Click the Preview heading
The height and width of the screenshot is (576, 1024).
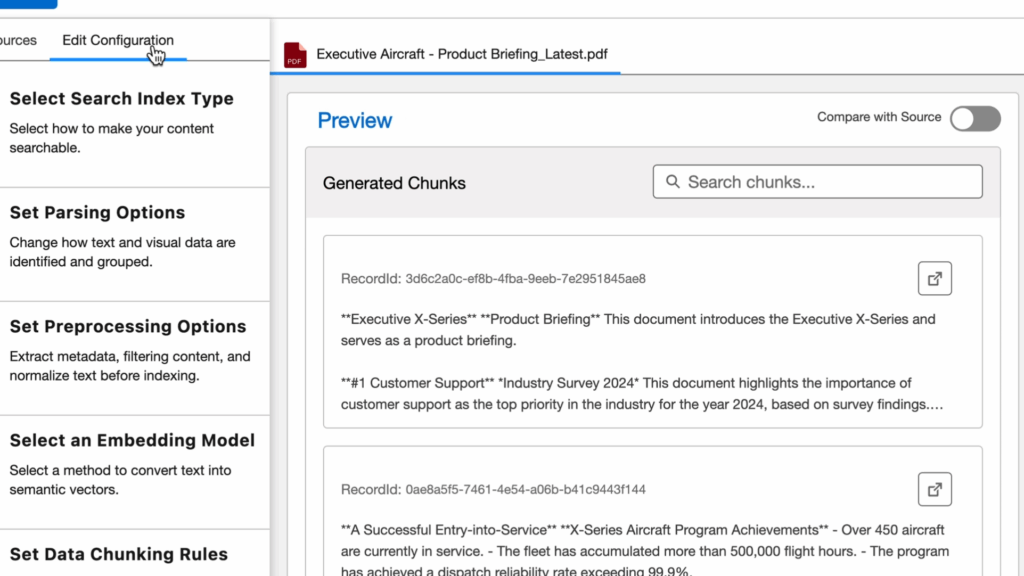(354, 121)
